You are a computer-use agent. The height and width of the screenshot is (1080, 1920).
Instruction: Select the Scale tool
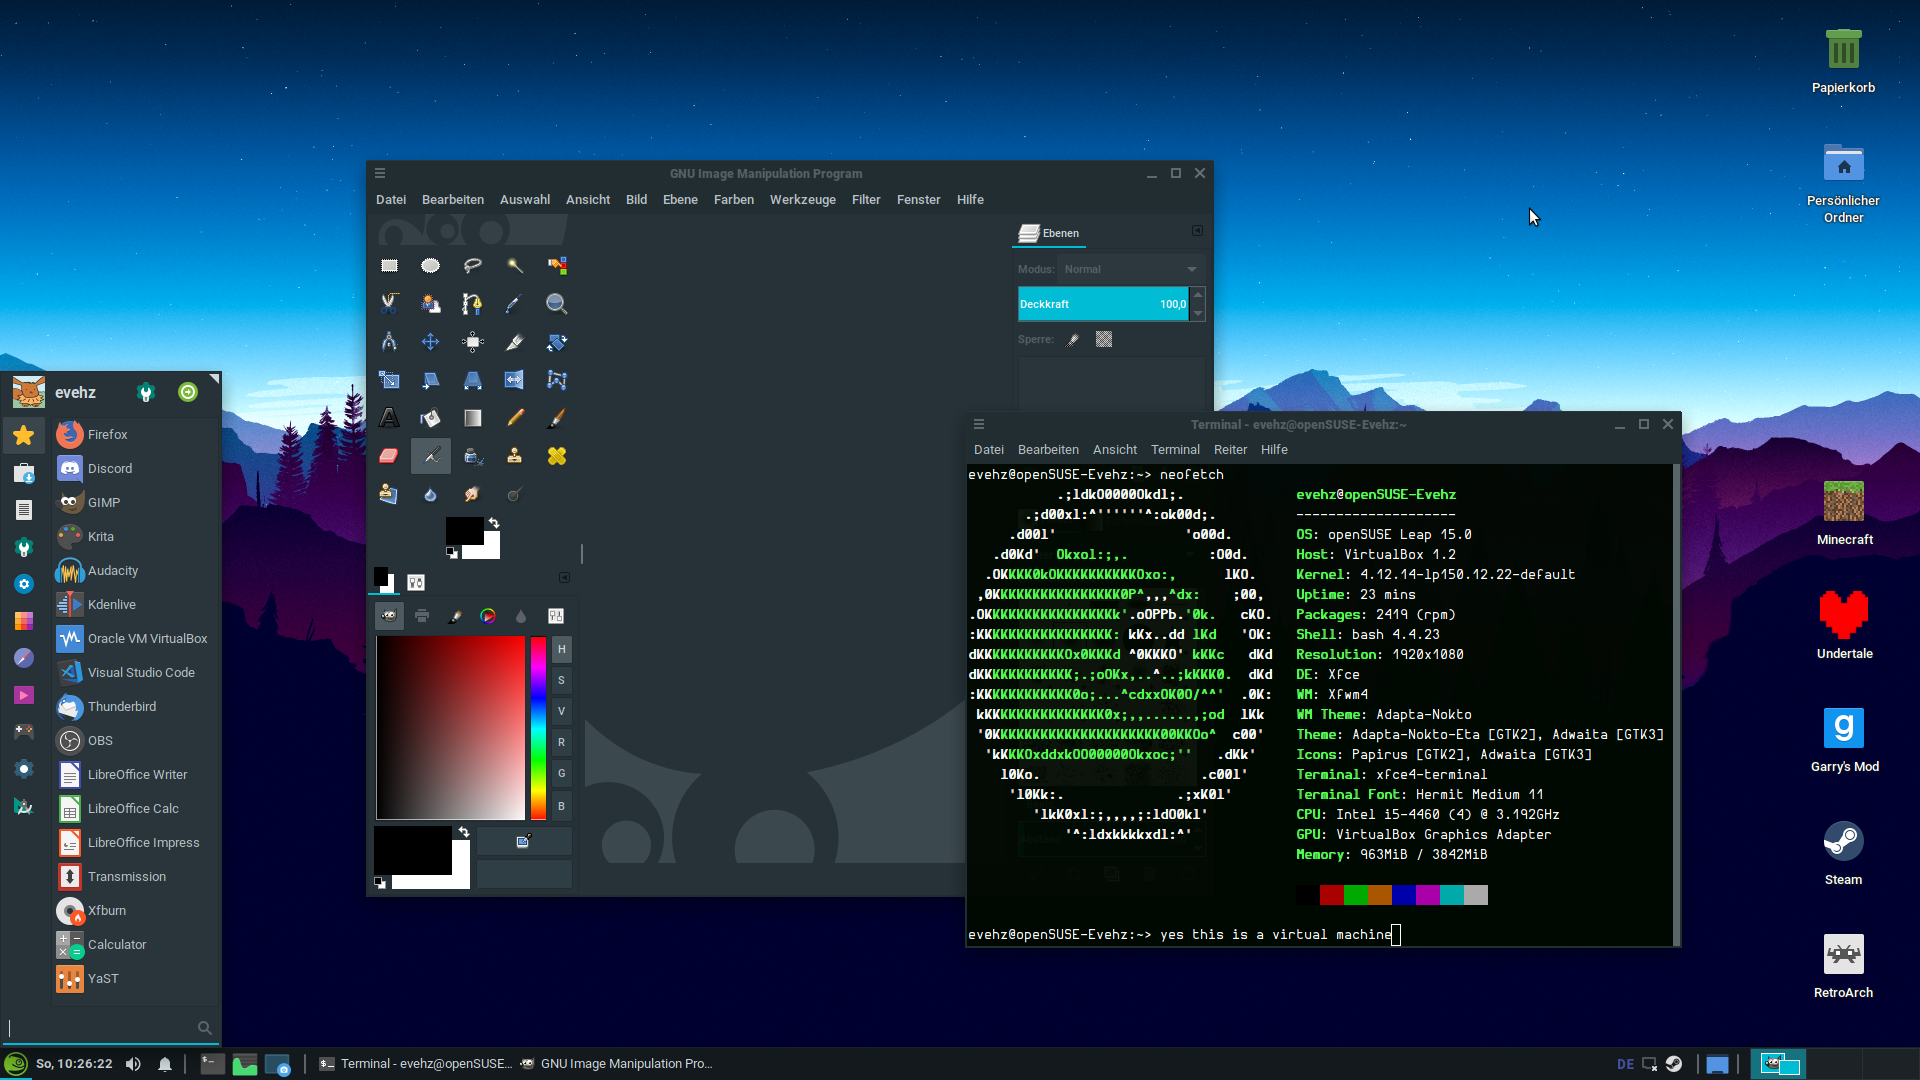[389, 380]
